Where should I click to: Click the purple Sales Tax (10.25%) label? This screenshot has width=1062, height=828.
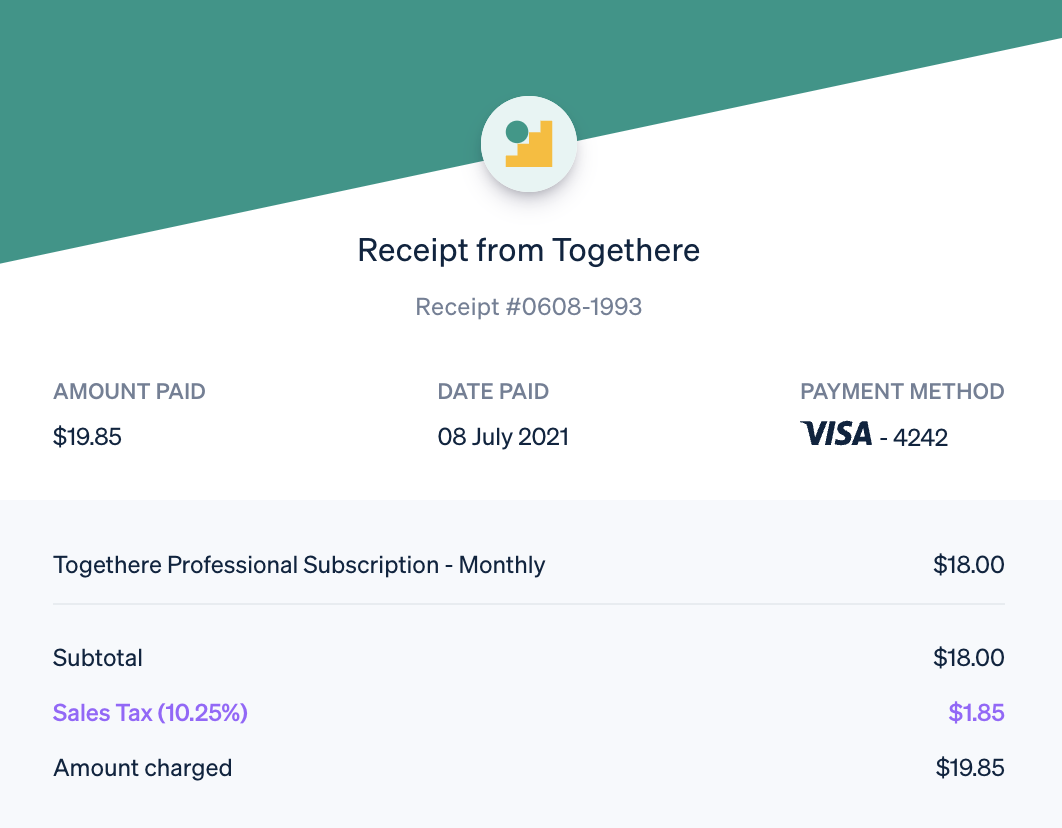point(150,713)
